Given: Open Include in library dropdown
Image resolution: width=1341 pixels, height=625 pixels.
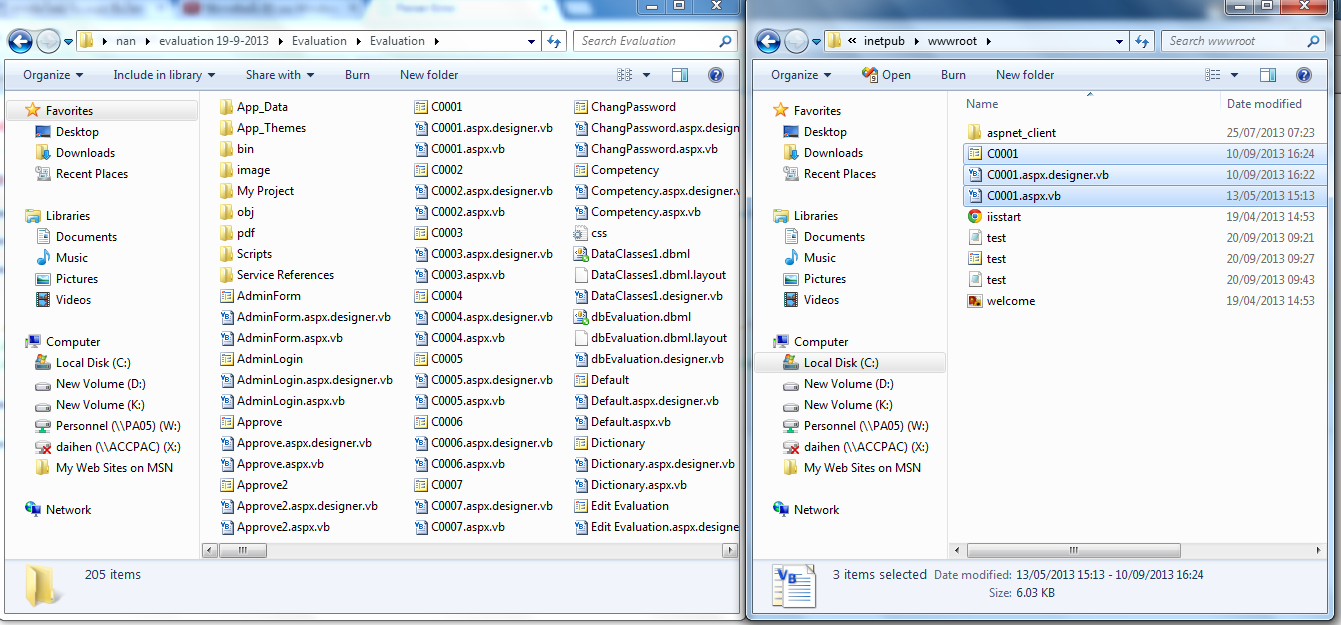Looking at the screenshot, I should [x=164, y=75].
